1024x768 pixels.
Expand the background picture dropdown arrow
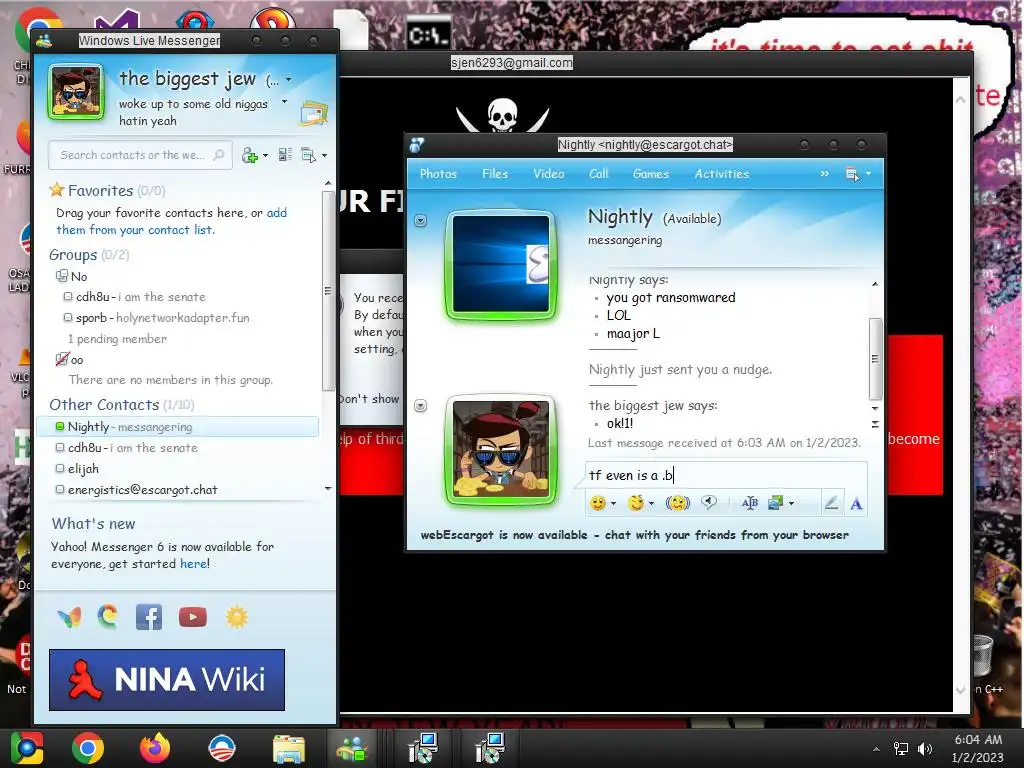792,504
